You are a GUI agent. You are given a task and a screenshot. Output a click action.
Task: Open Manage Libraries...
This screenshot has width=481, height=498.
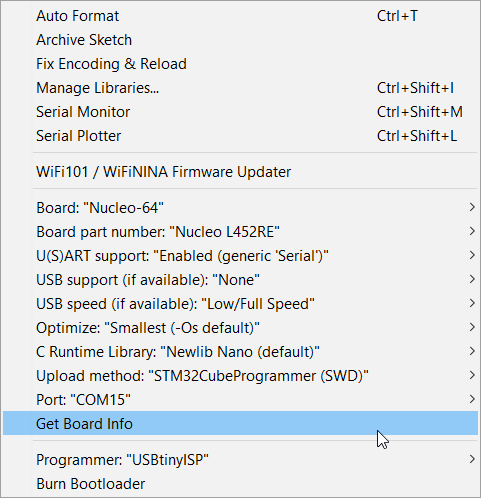[240, 88]
